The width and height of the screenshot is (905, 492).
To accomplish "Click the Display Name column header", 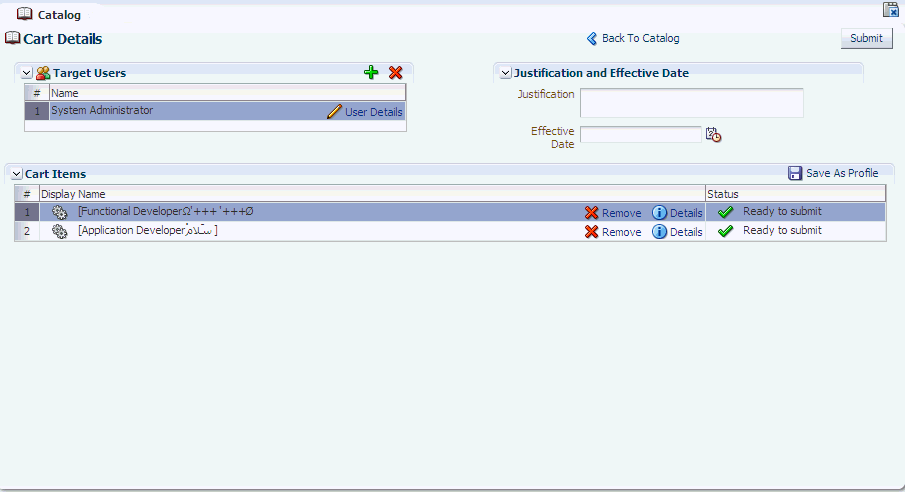I will click(372, 194).
